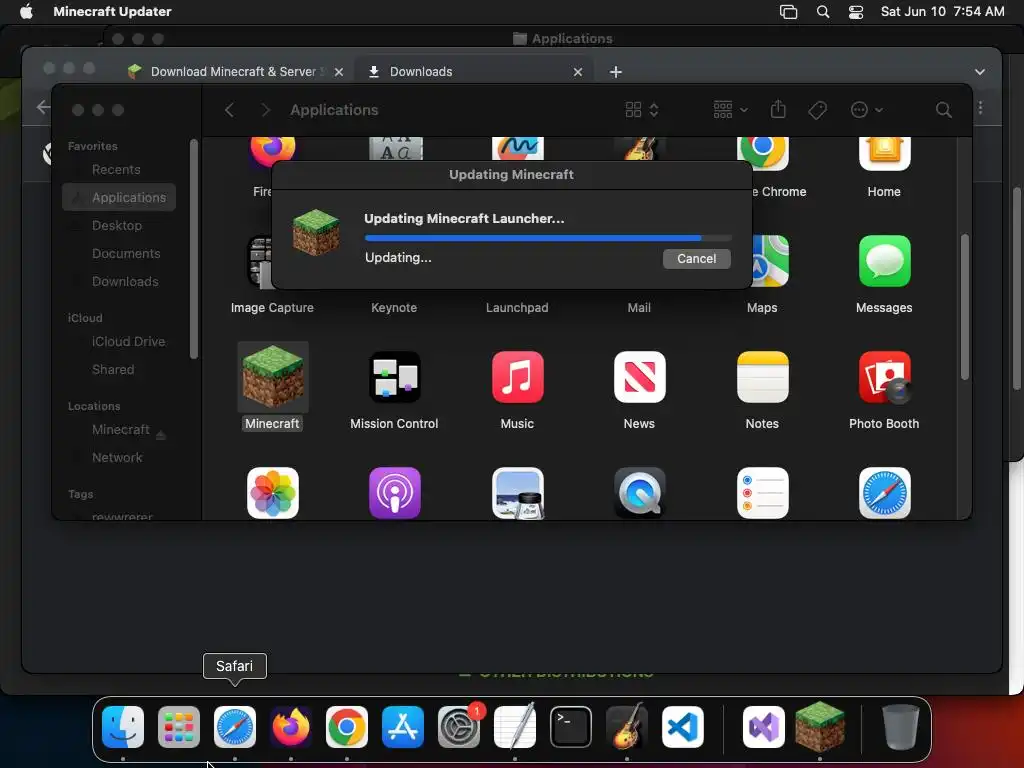This screenshot has width=1024, height=768.
Task: Open the Preview app icon
Action: 517,493
